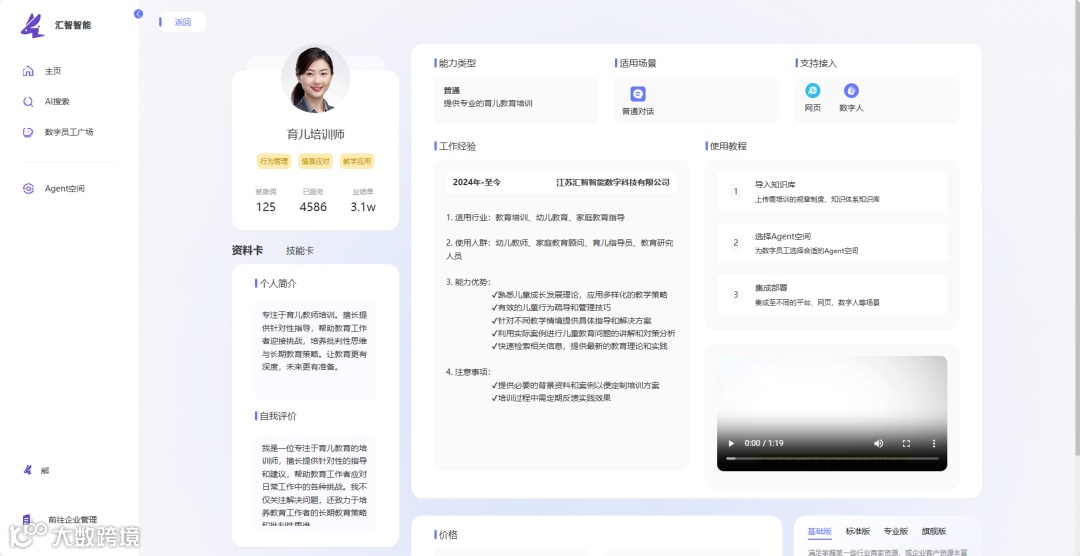Click the step 2 选择Agent空间 card
1080x556 pixels.
[x=832, y=243]
